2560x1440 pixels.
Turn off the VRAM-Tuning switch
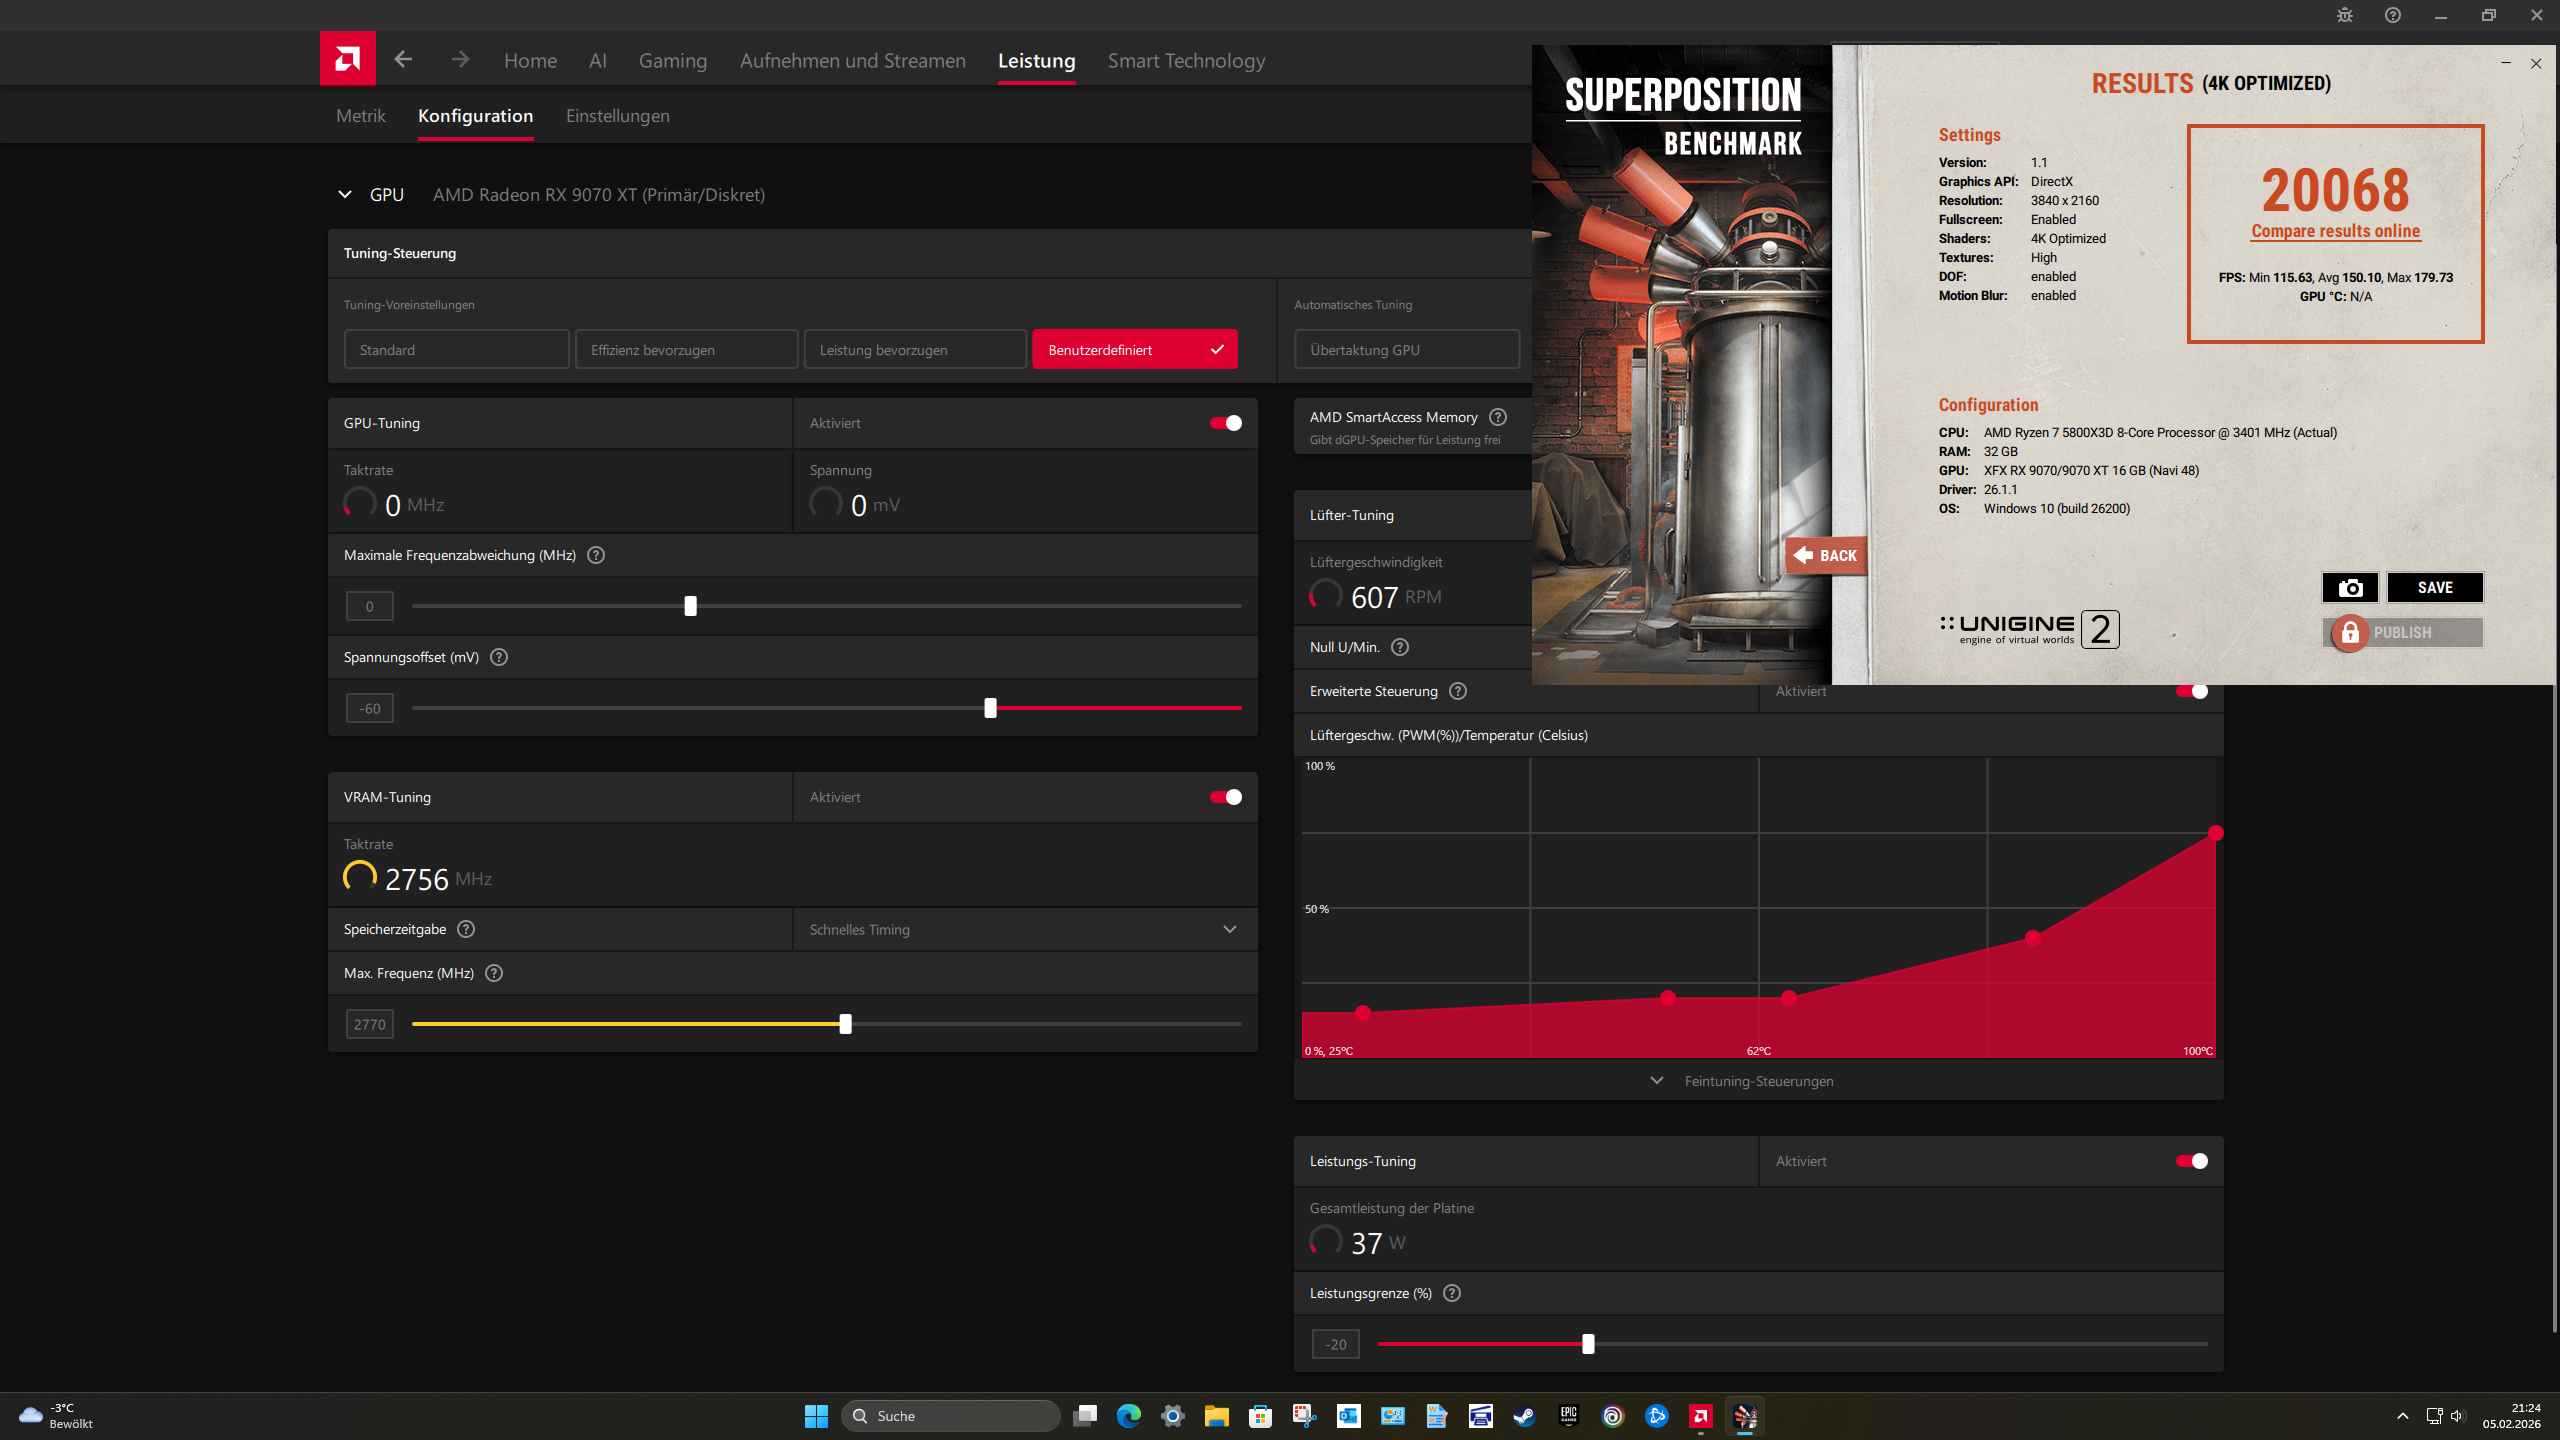1225,797
